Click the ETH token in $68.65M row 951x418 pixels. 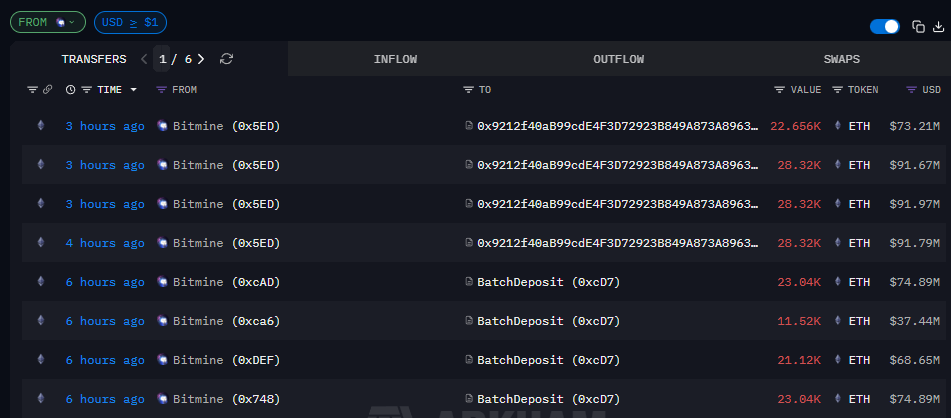coord(859,360)
